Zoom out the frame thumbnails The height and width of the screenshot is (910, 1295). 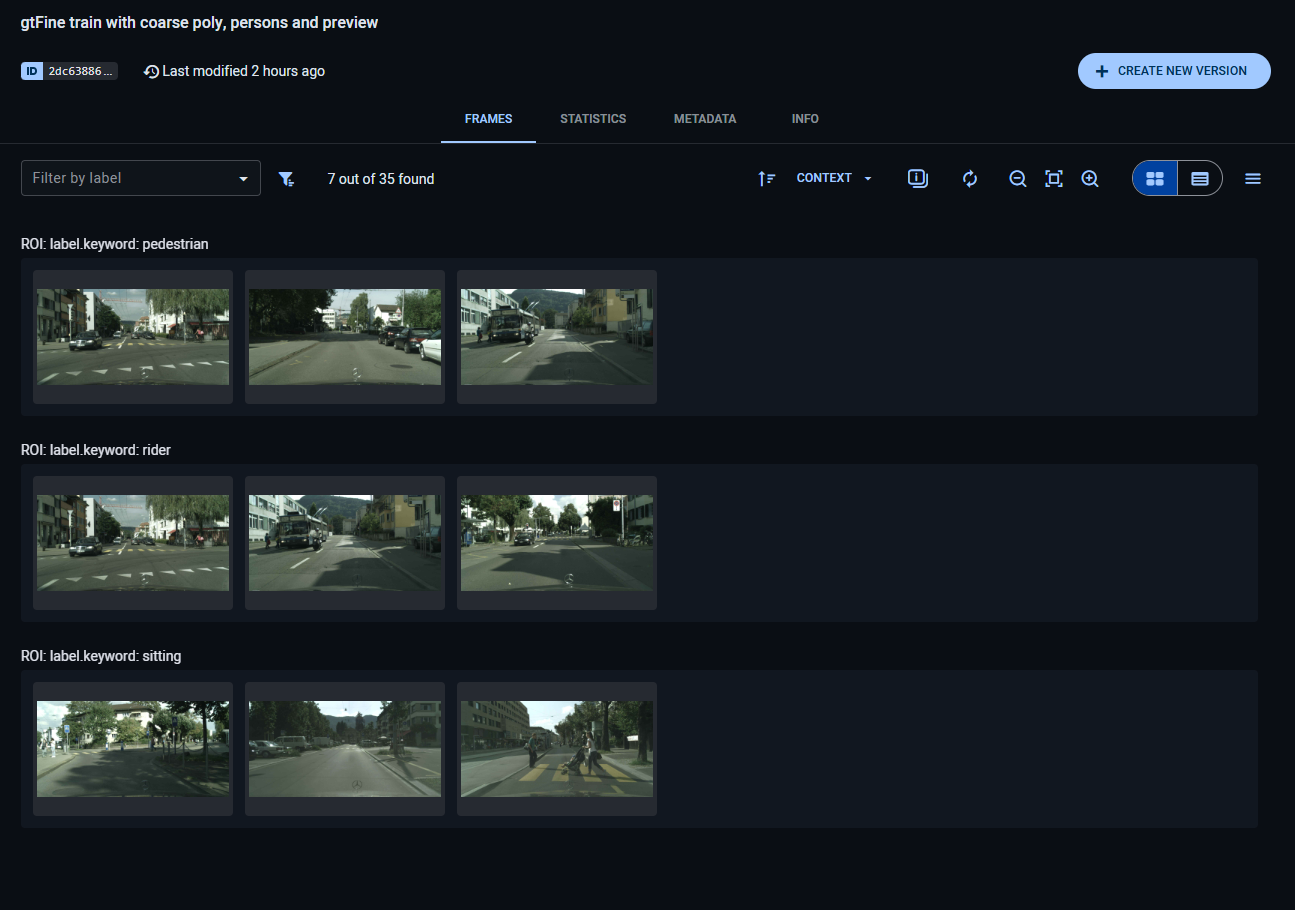(1017, 179)
